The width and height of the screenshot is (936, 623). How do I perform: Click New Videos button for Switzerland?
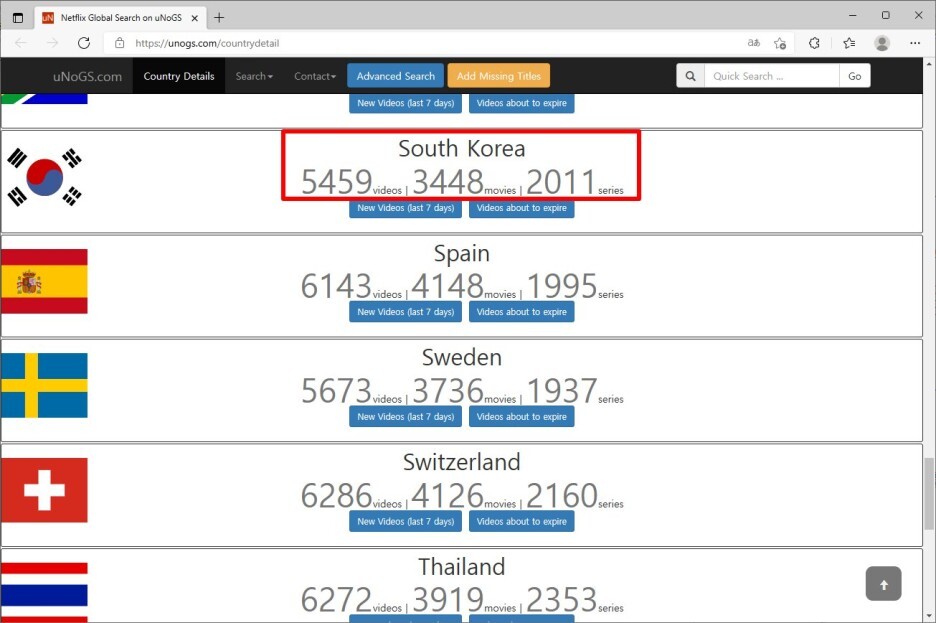(405, 521)
